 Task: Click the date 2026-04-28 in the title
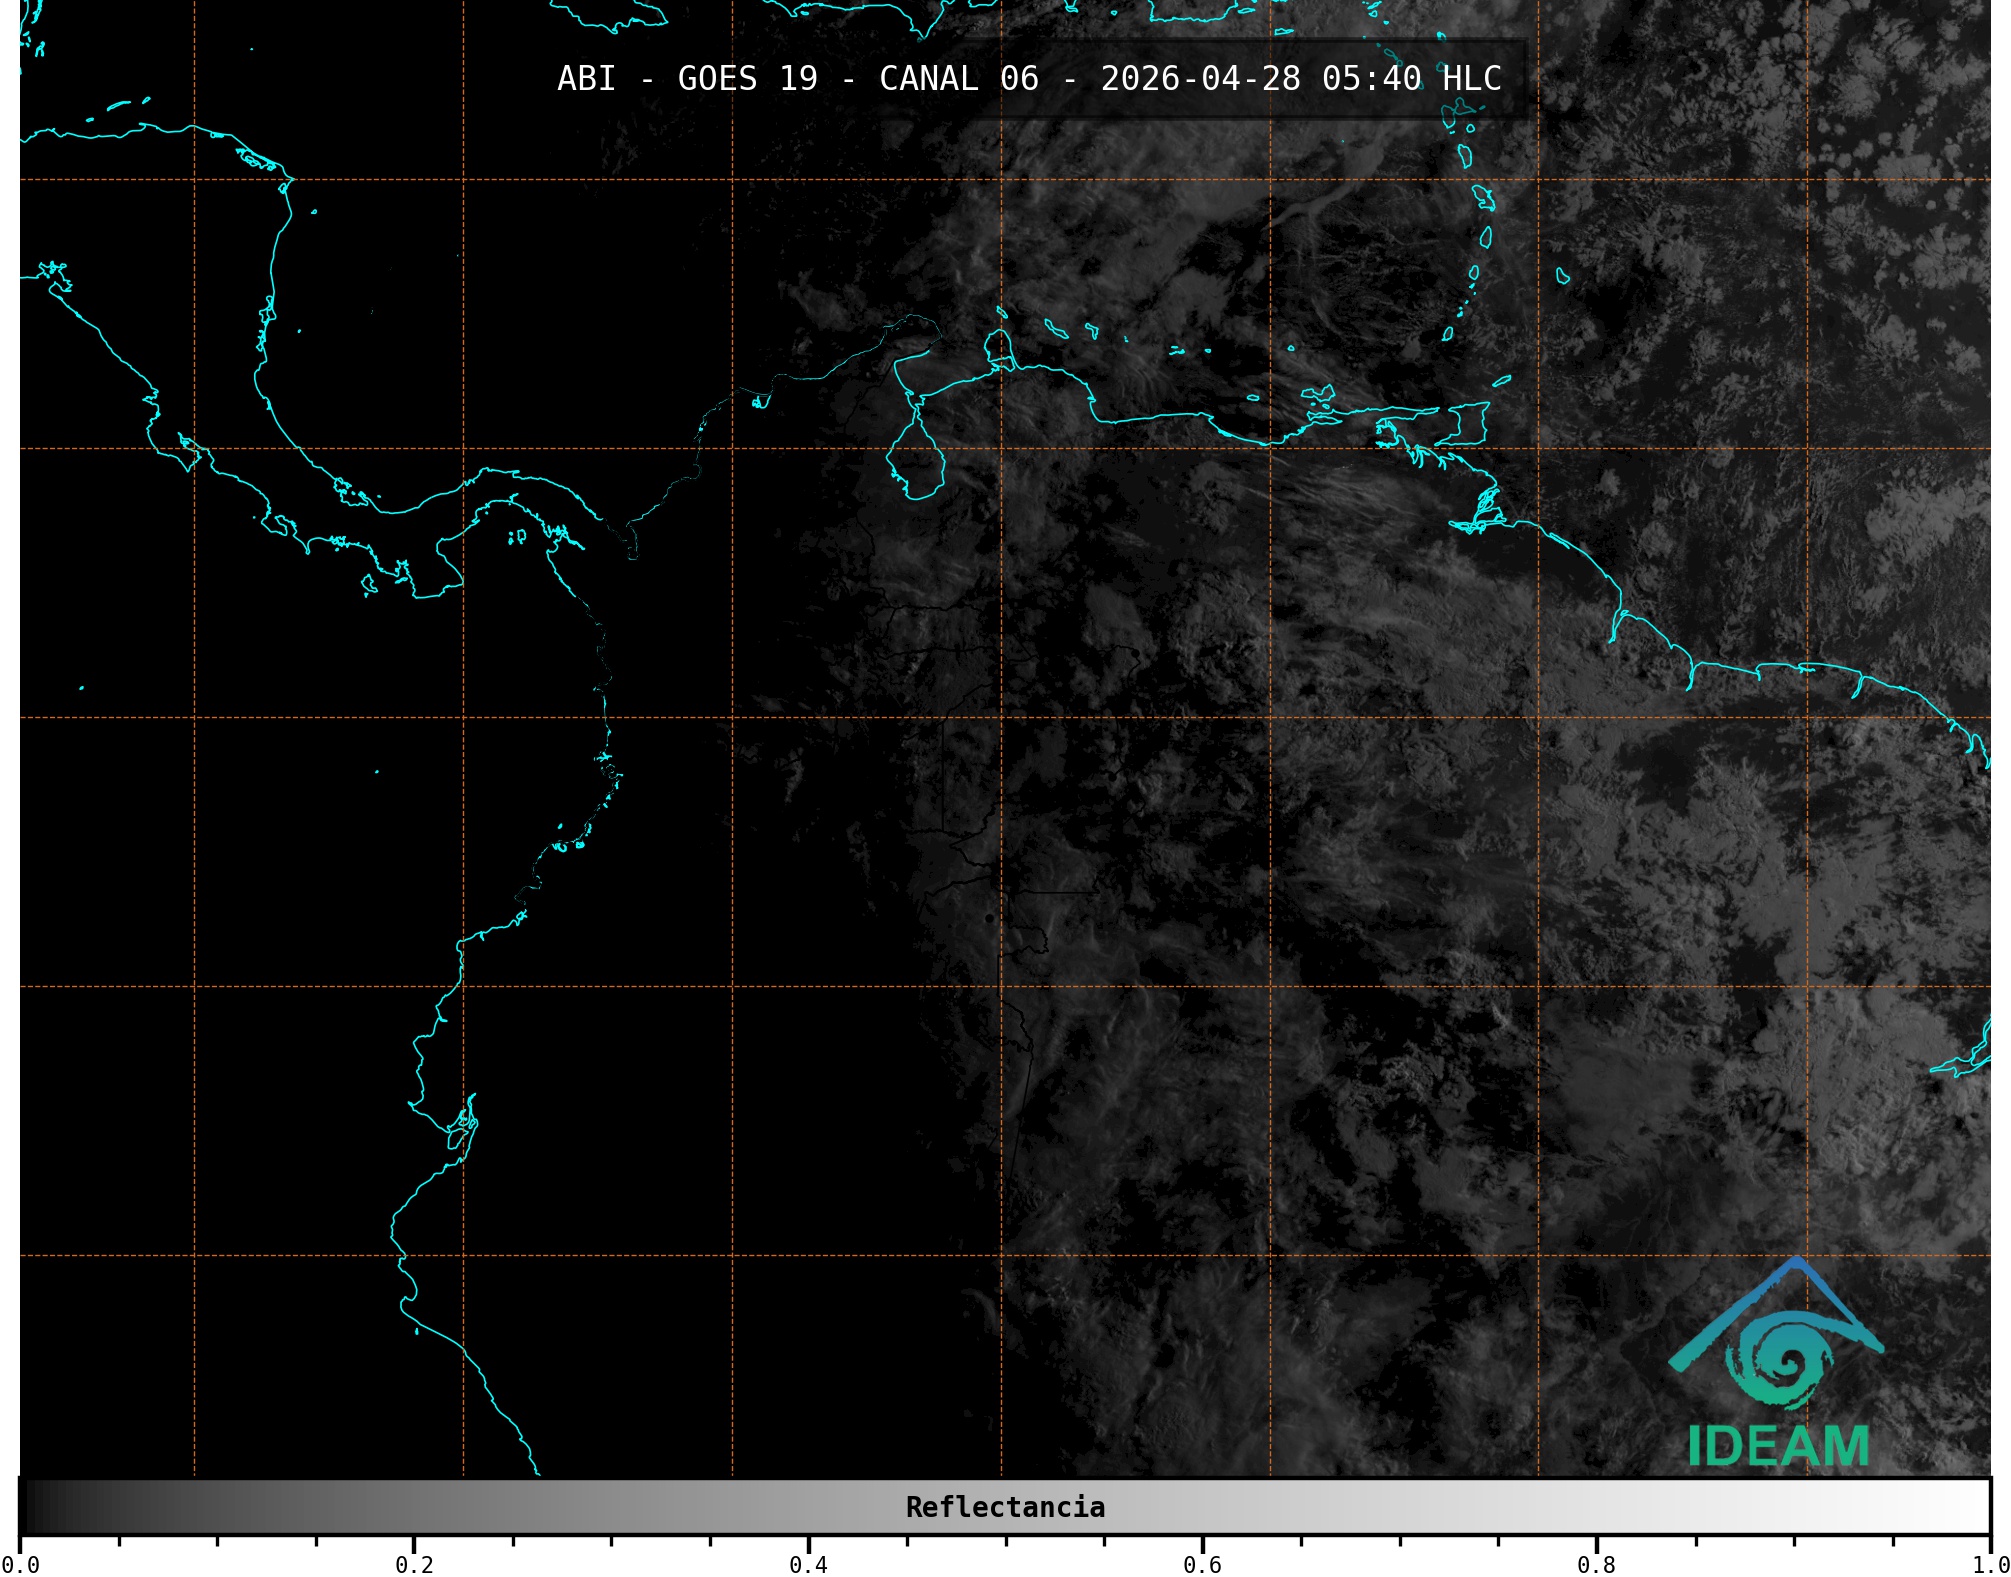(x=1200, y=78)
